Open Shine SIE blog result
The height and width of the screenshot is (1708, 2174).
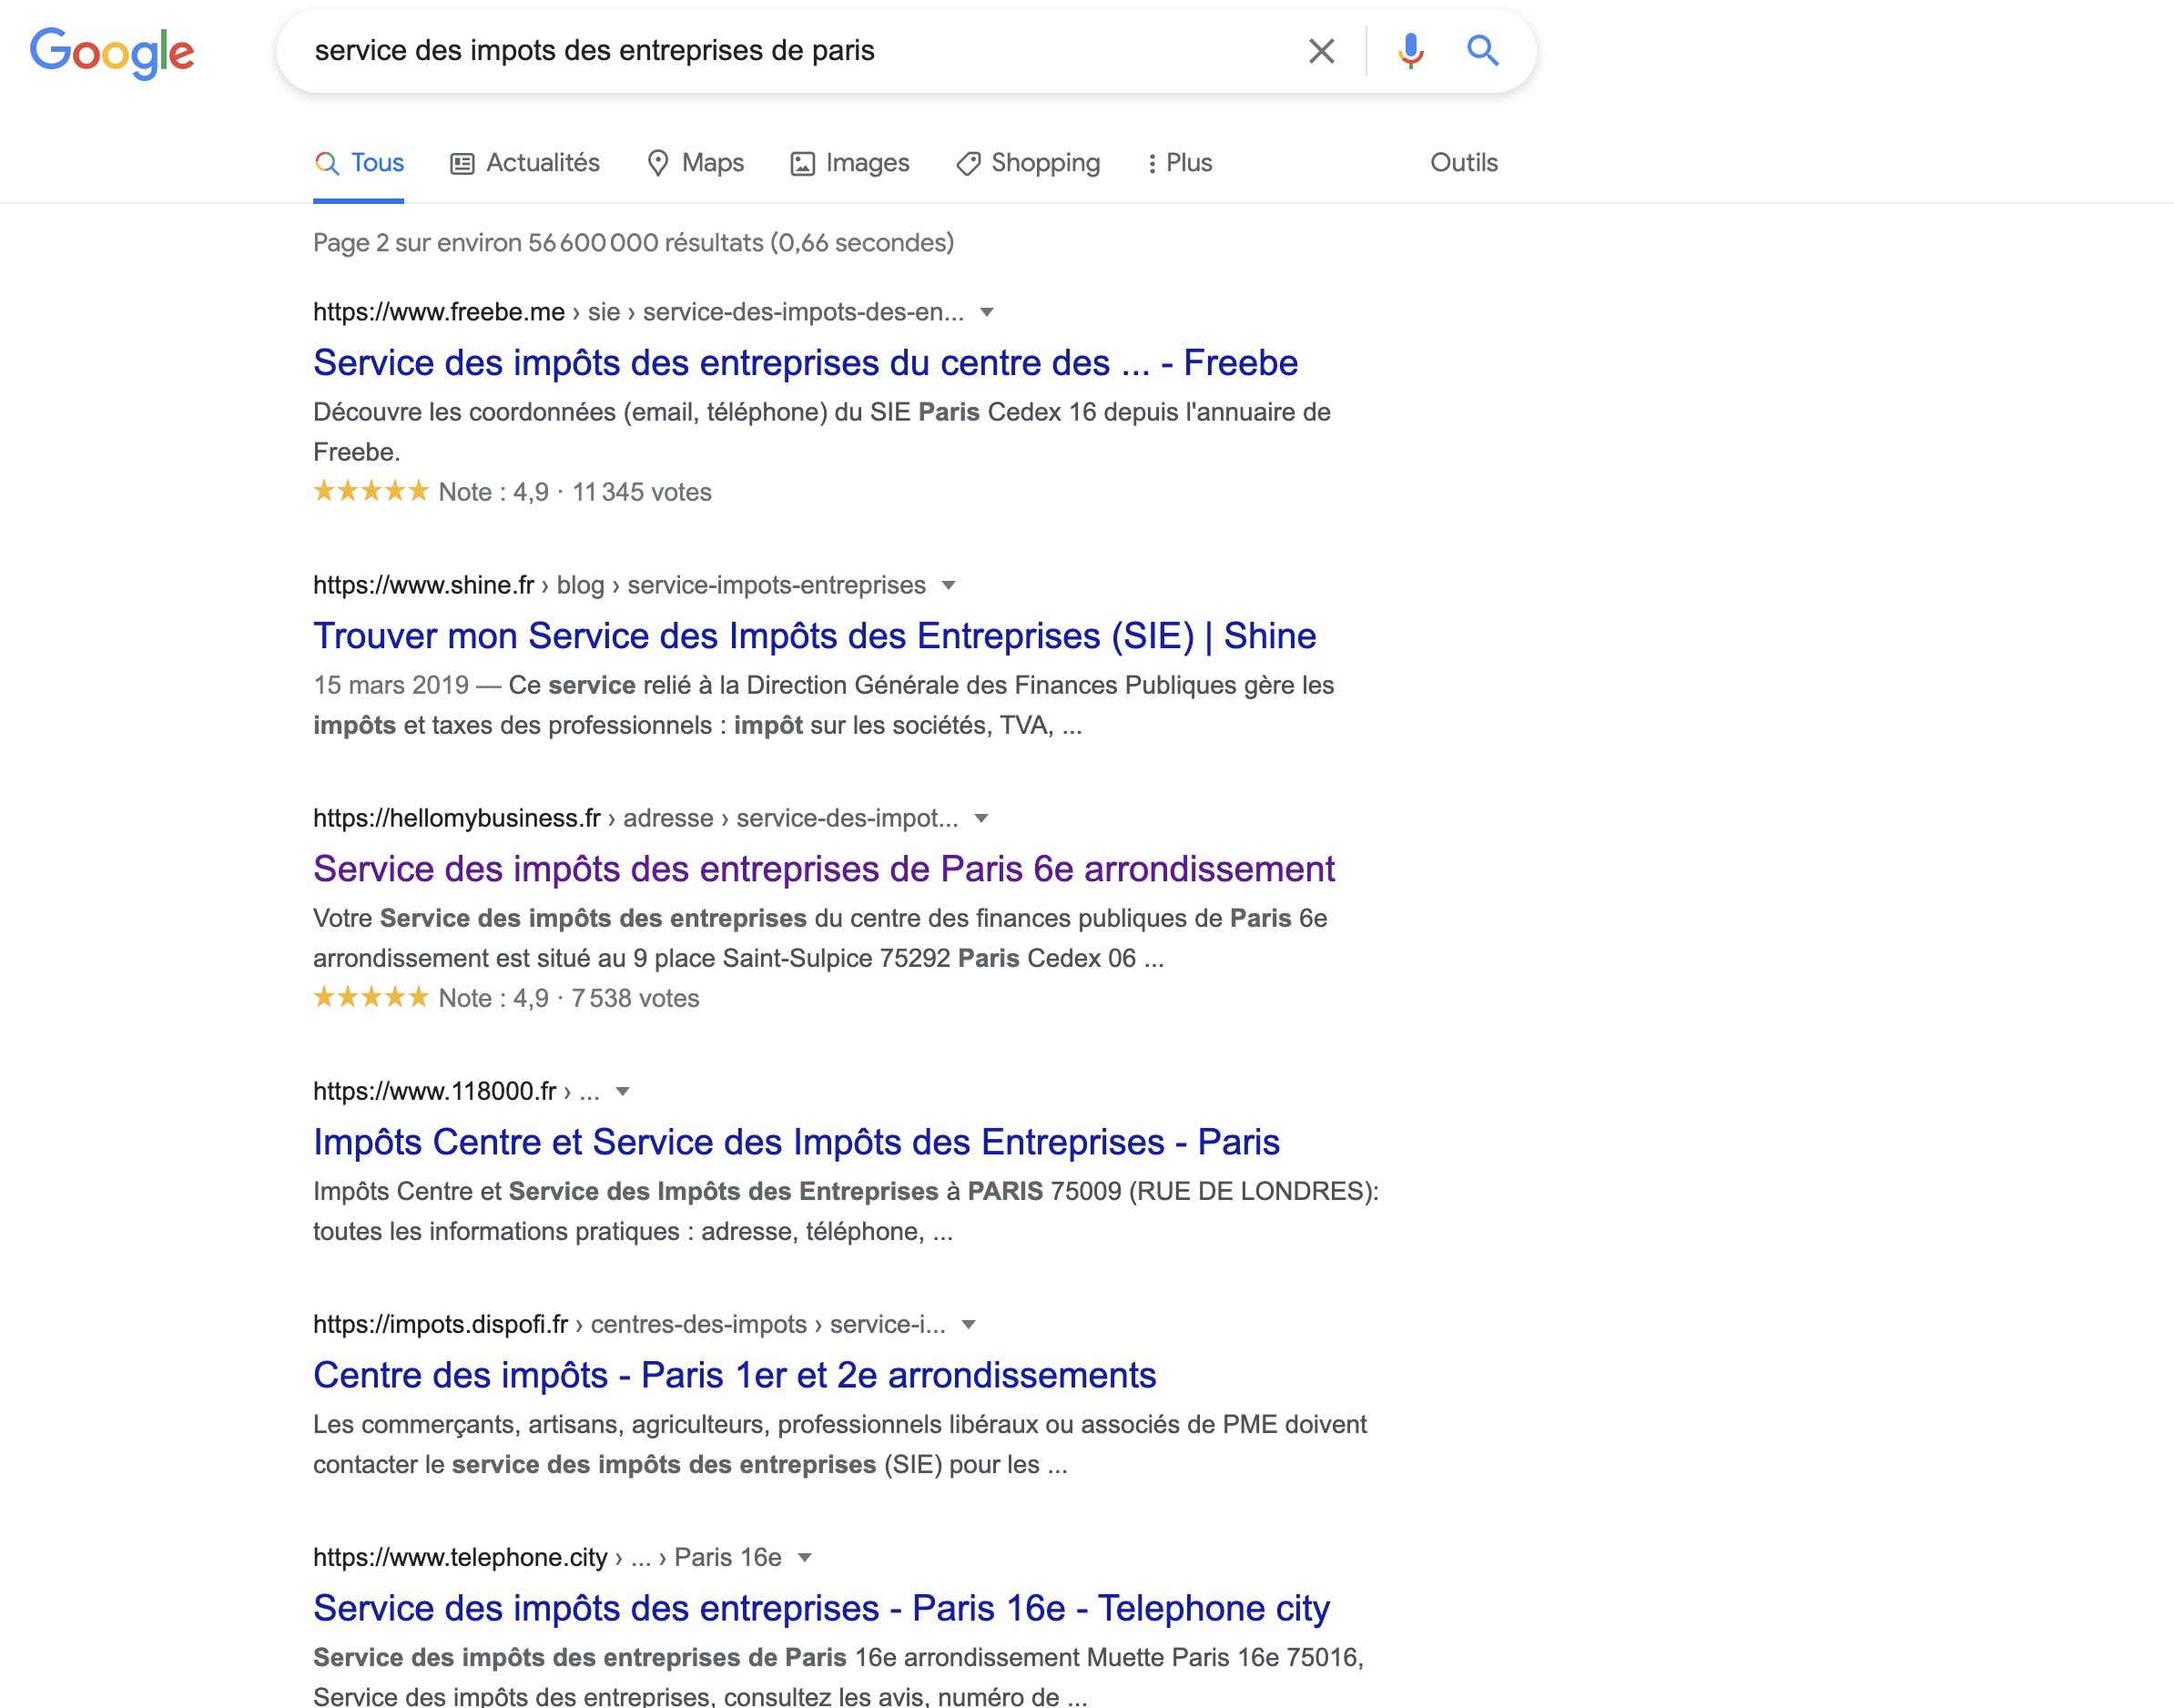(814, 636)
